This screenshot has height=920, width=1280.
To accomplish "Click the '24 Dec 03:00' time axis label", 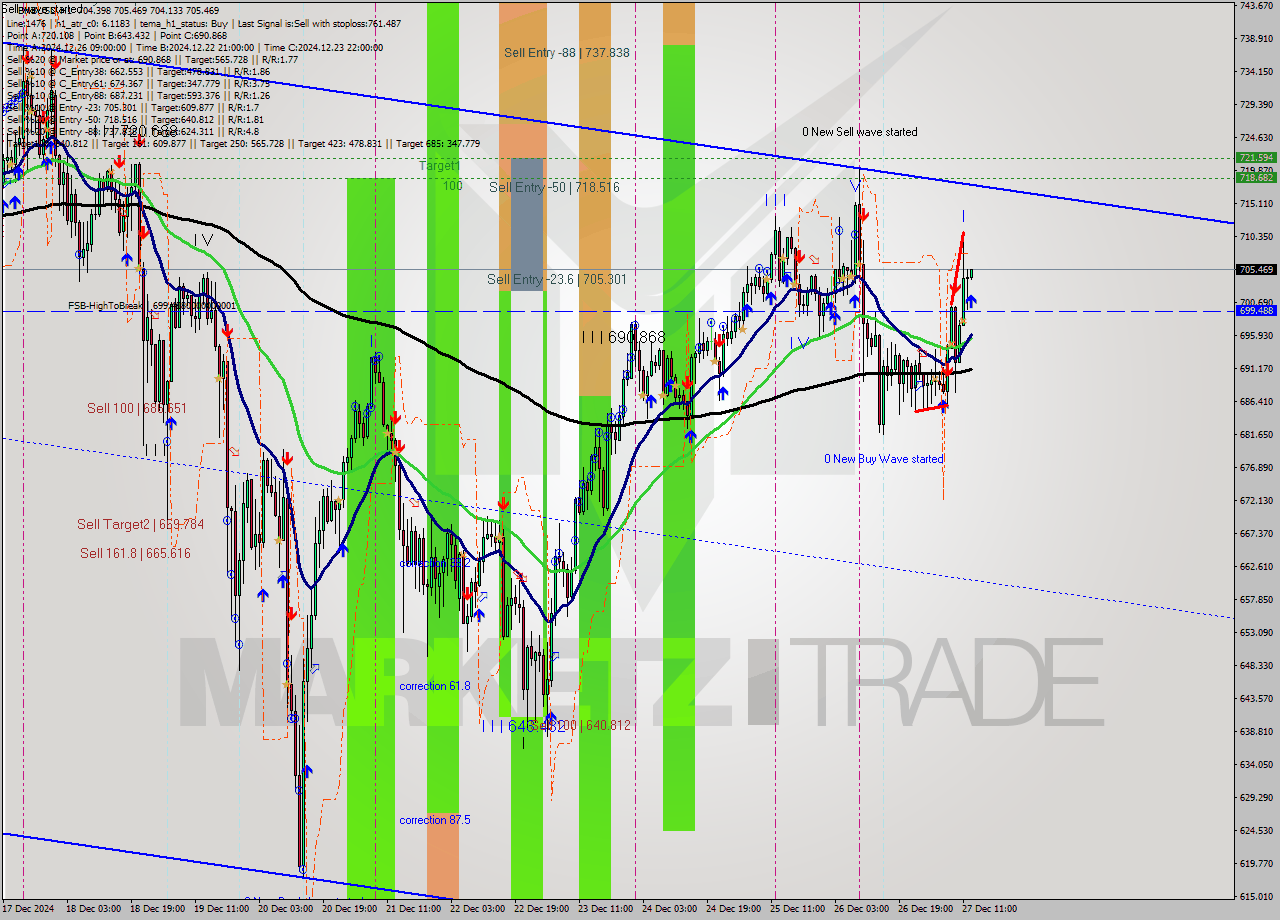I will [669, 909].
